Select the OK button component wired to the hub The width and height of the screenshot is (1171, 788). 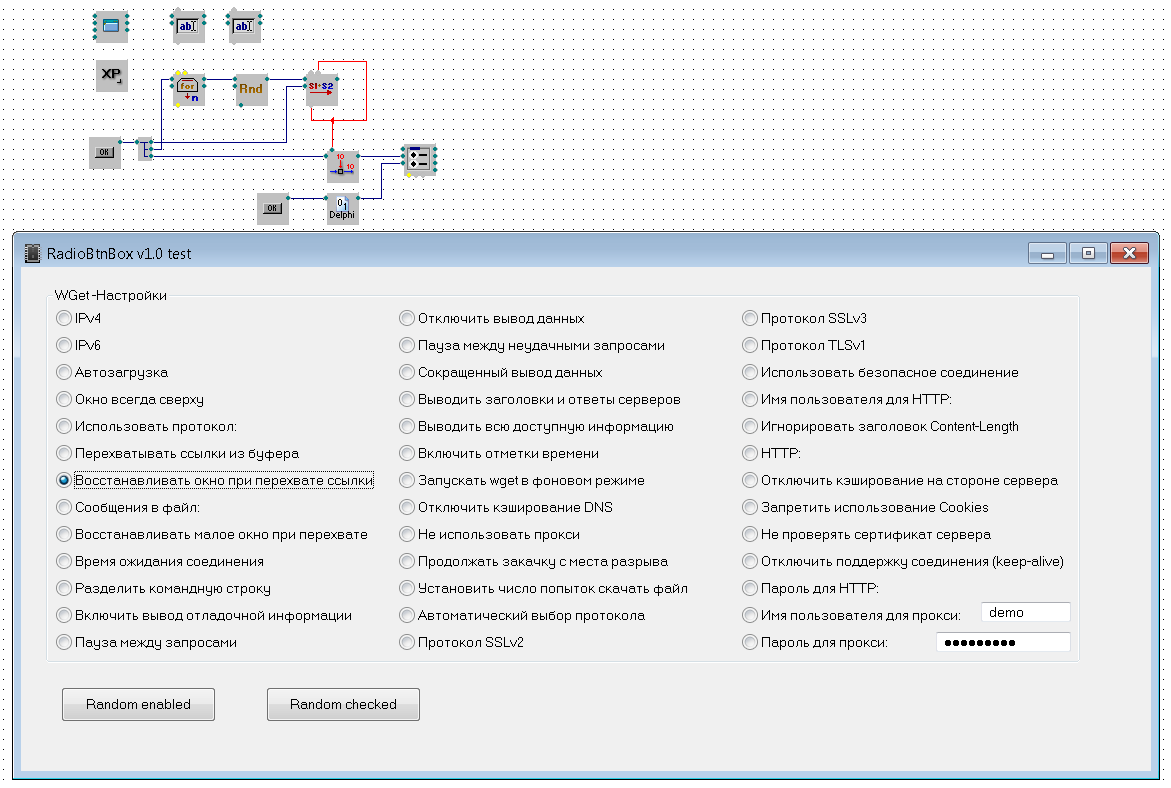(x=105, y=152)
